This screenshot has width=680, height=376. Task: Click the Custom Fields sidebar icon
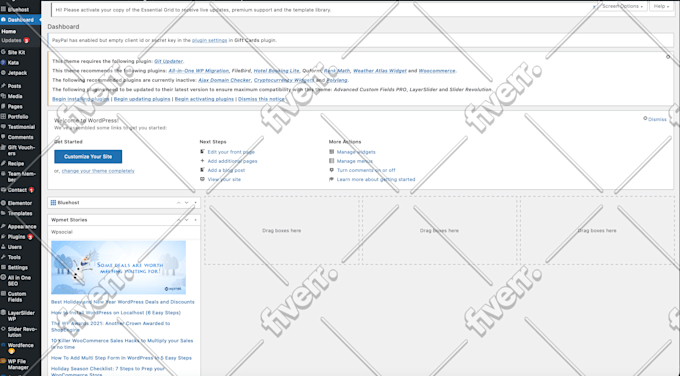[x=3, y=294]
